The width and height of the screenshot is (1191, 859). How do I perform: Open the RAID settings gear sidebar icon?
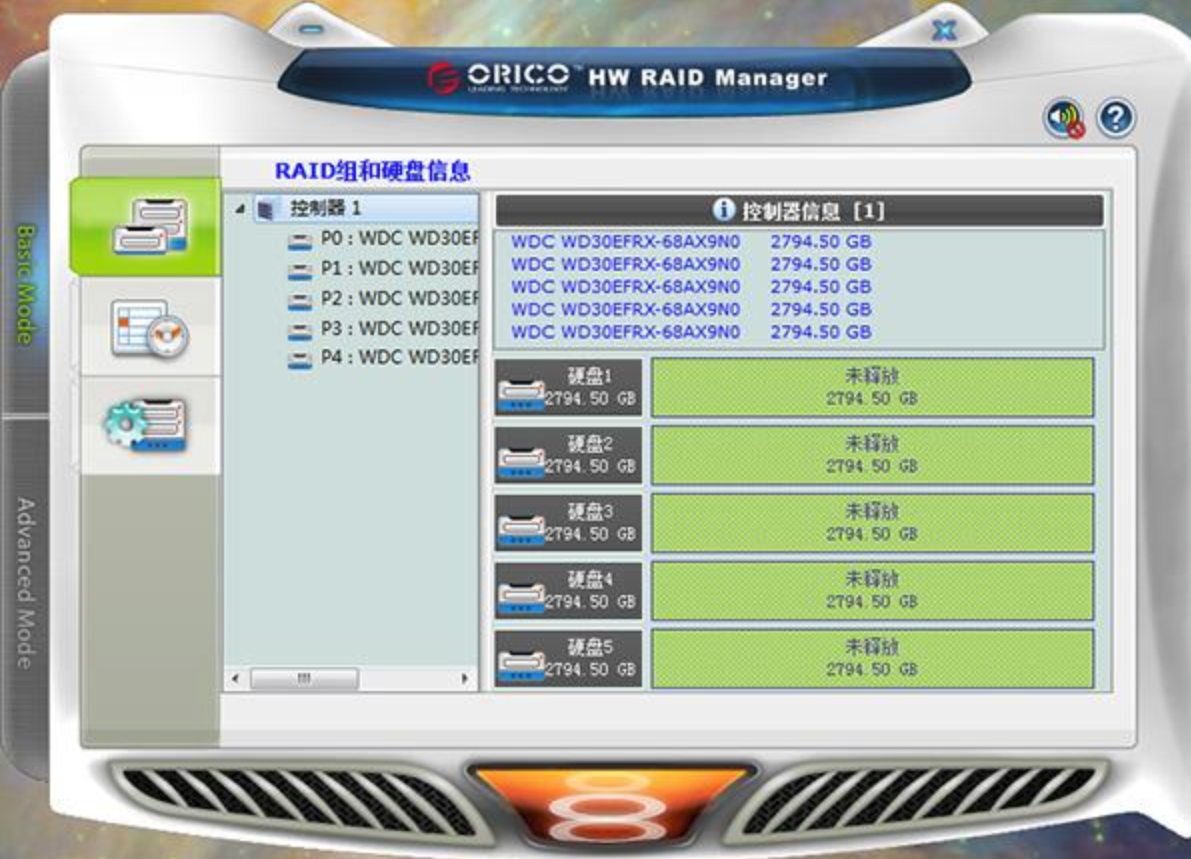click(x=146, y=425)
